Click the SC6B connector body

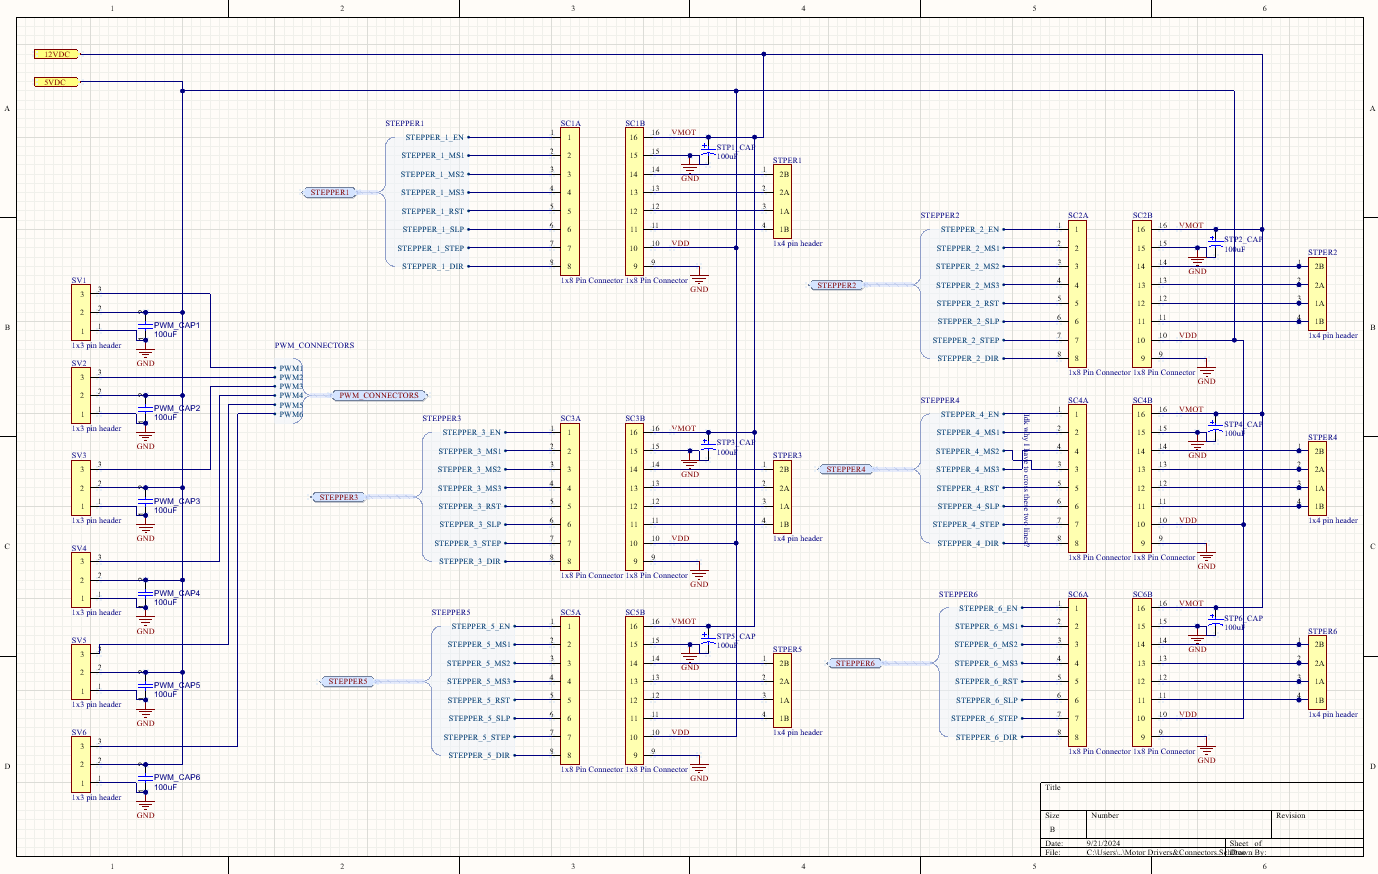tap(1141, 673)
